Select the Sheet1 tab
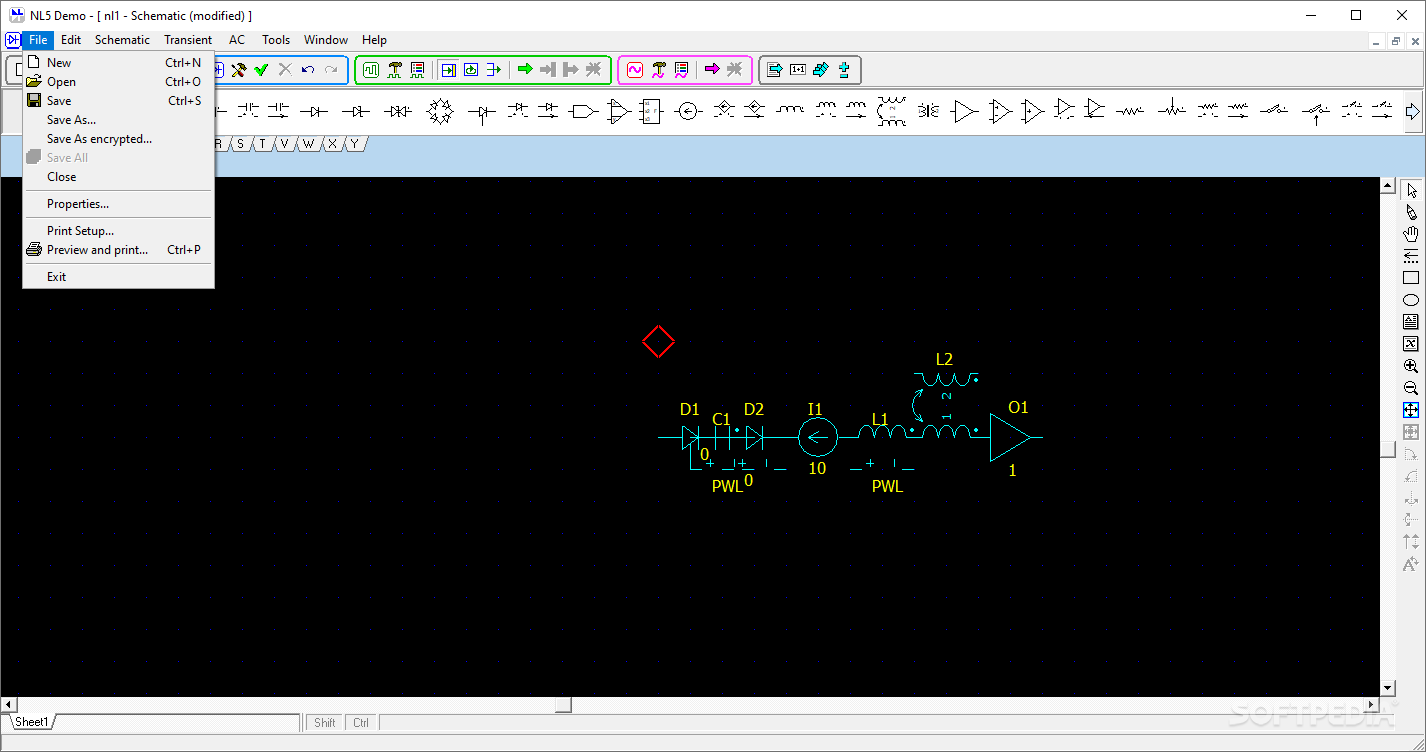 32,722
